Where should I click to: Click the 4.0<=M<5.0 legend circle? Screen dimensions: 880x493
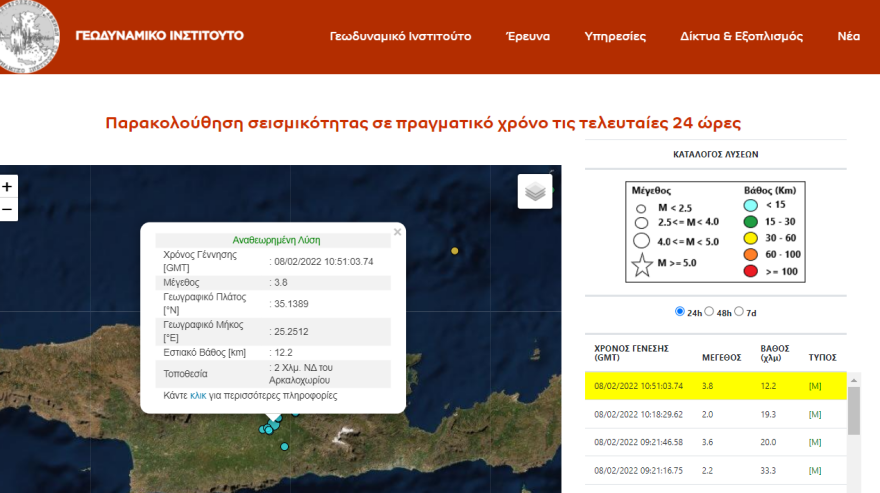[641, 241]
